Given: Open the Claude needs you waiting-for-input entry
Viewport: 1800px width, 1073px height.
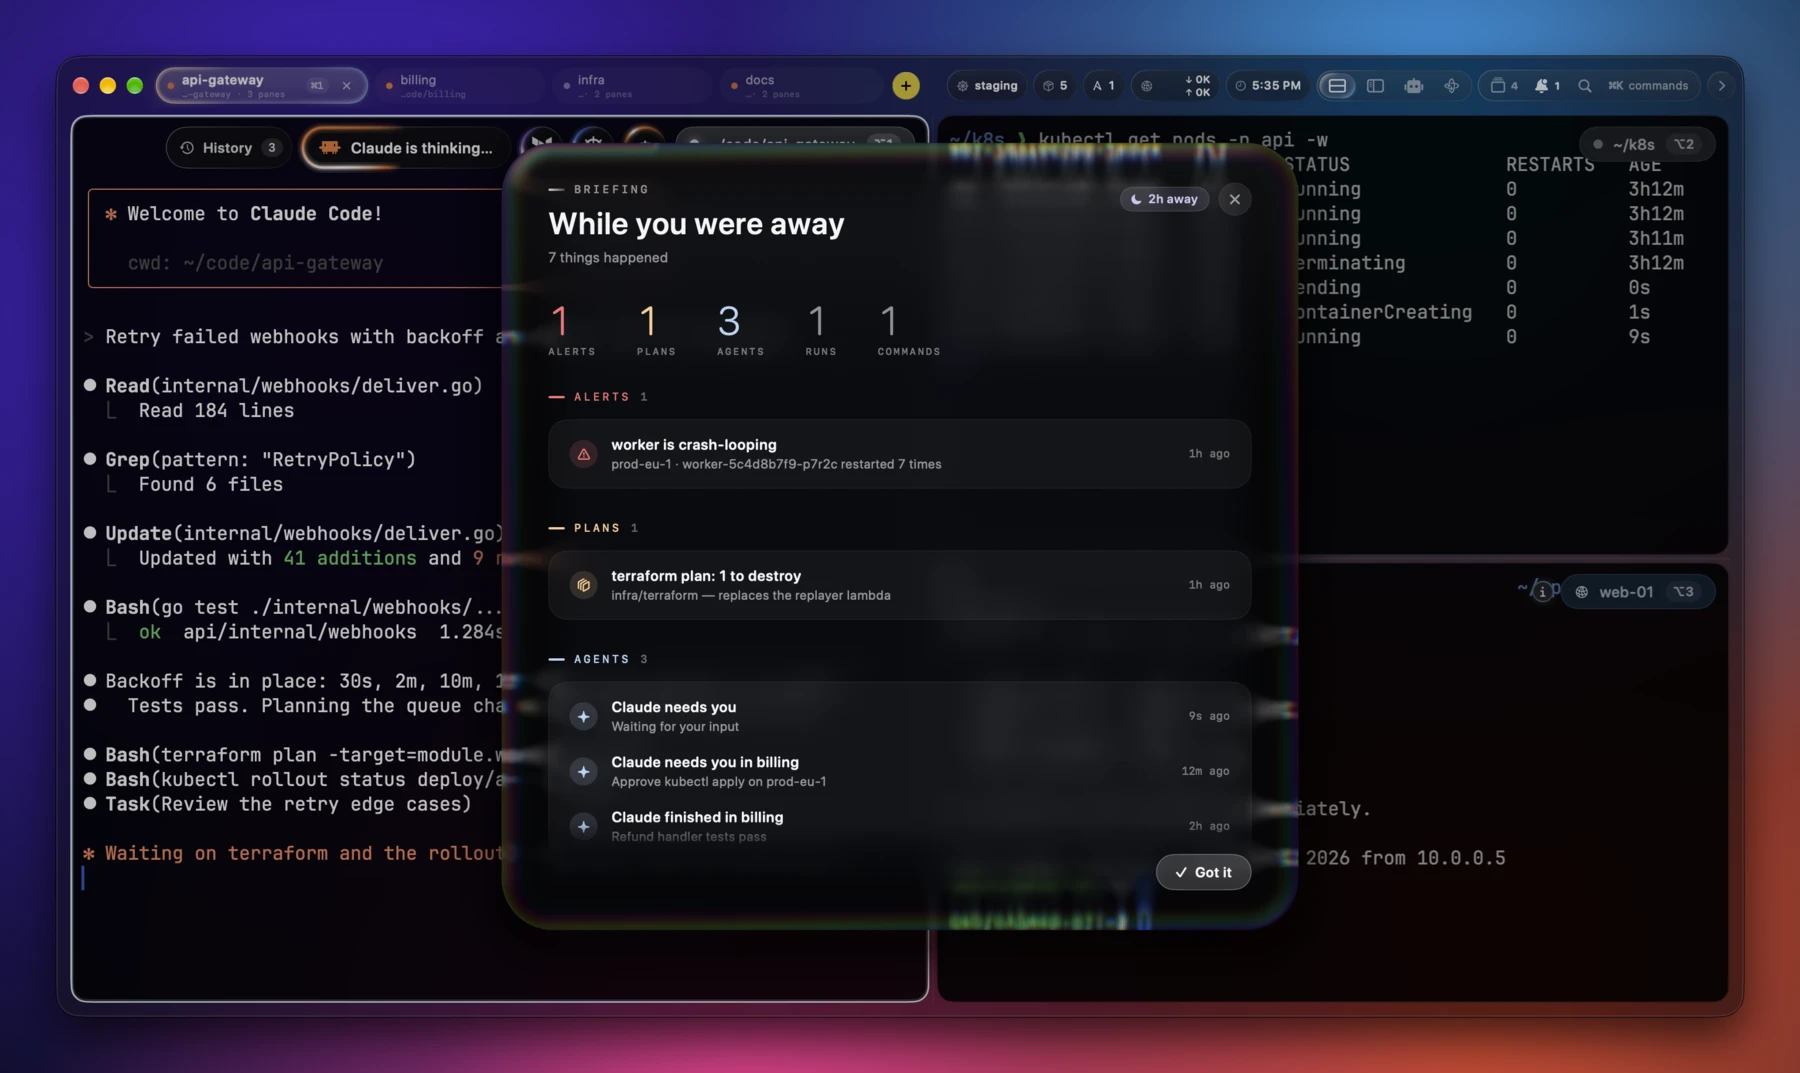Looking at the screenshot, I should (899, 716).
